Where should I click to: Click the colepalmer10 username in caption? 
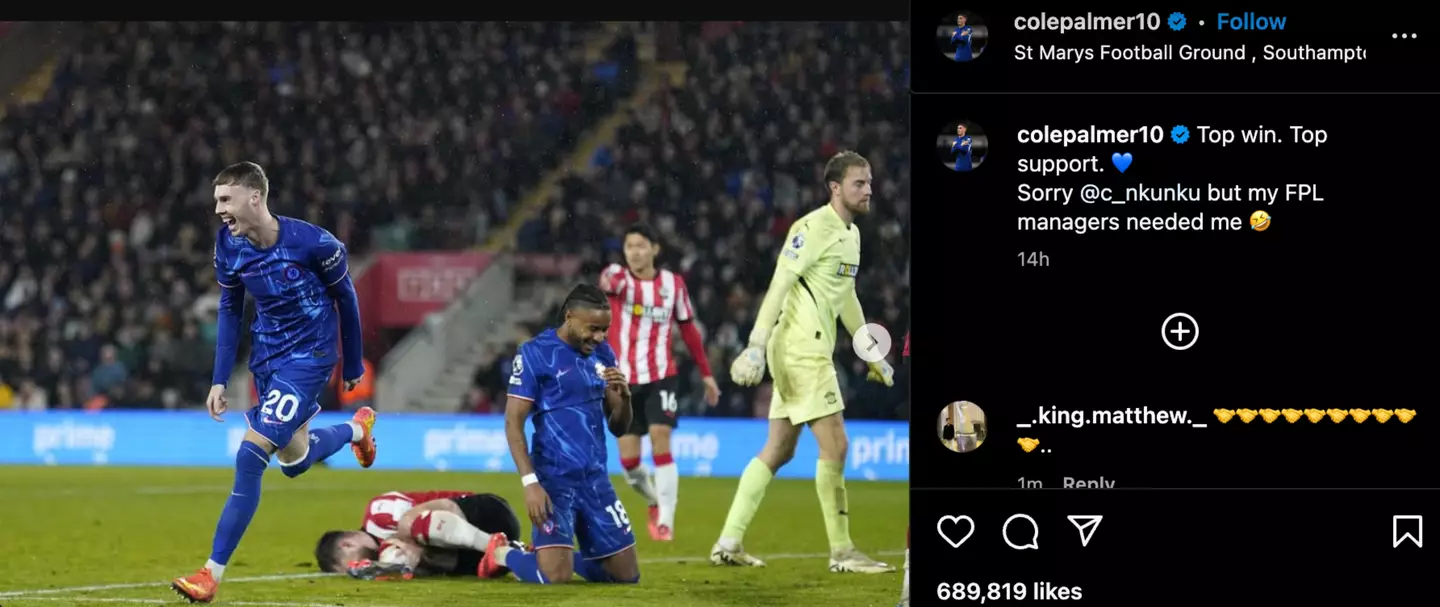(1090, 135)
